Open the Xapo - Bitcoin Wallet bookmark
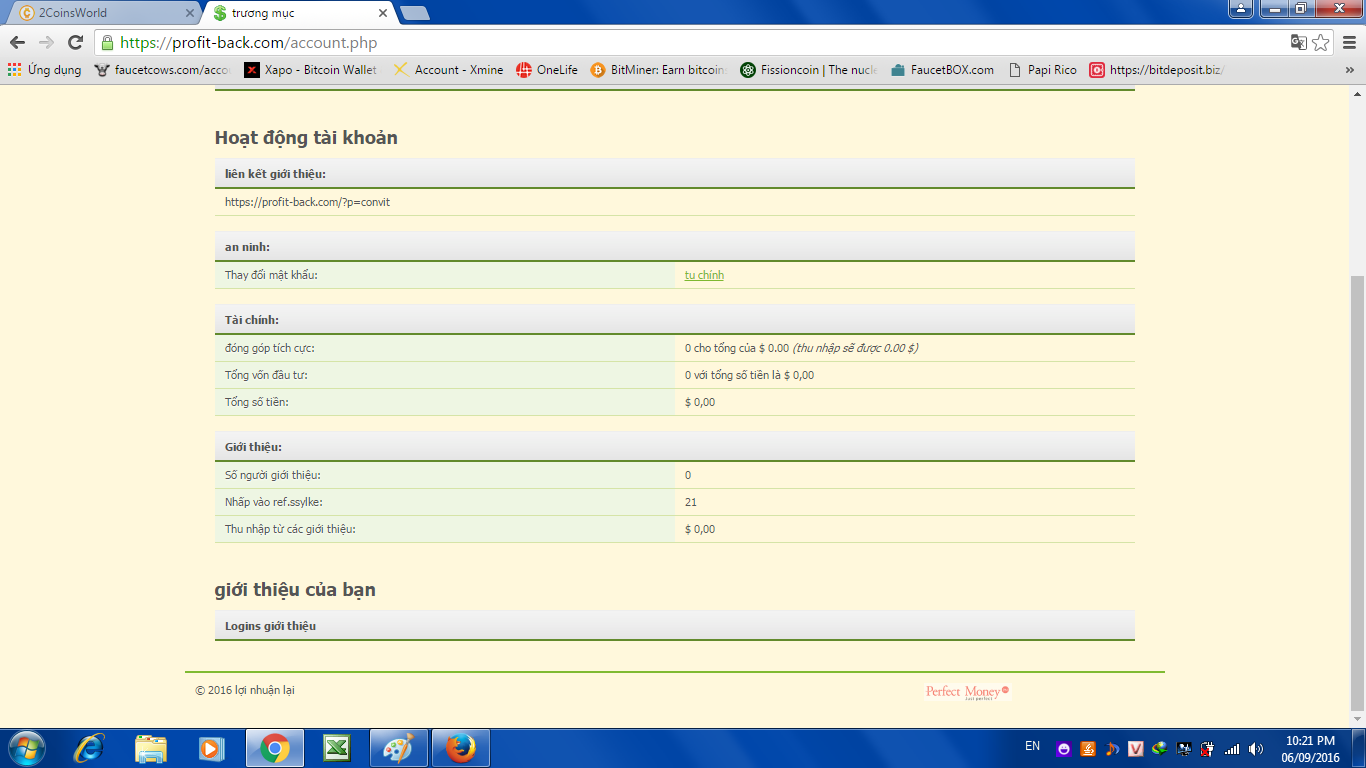This screenshot has width=1366, height=768. 313,70
